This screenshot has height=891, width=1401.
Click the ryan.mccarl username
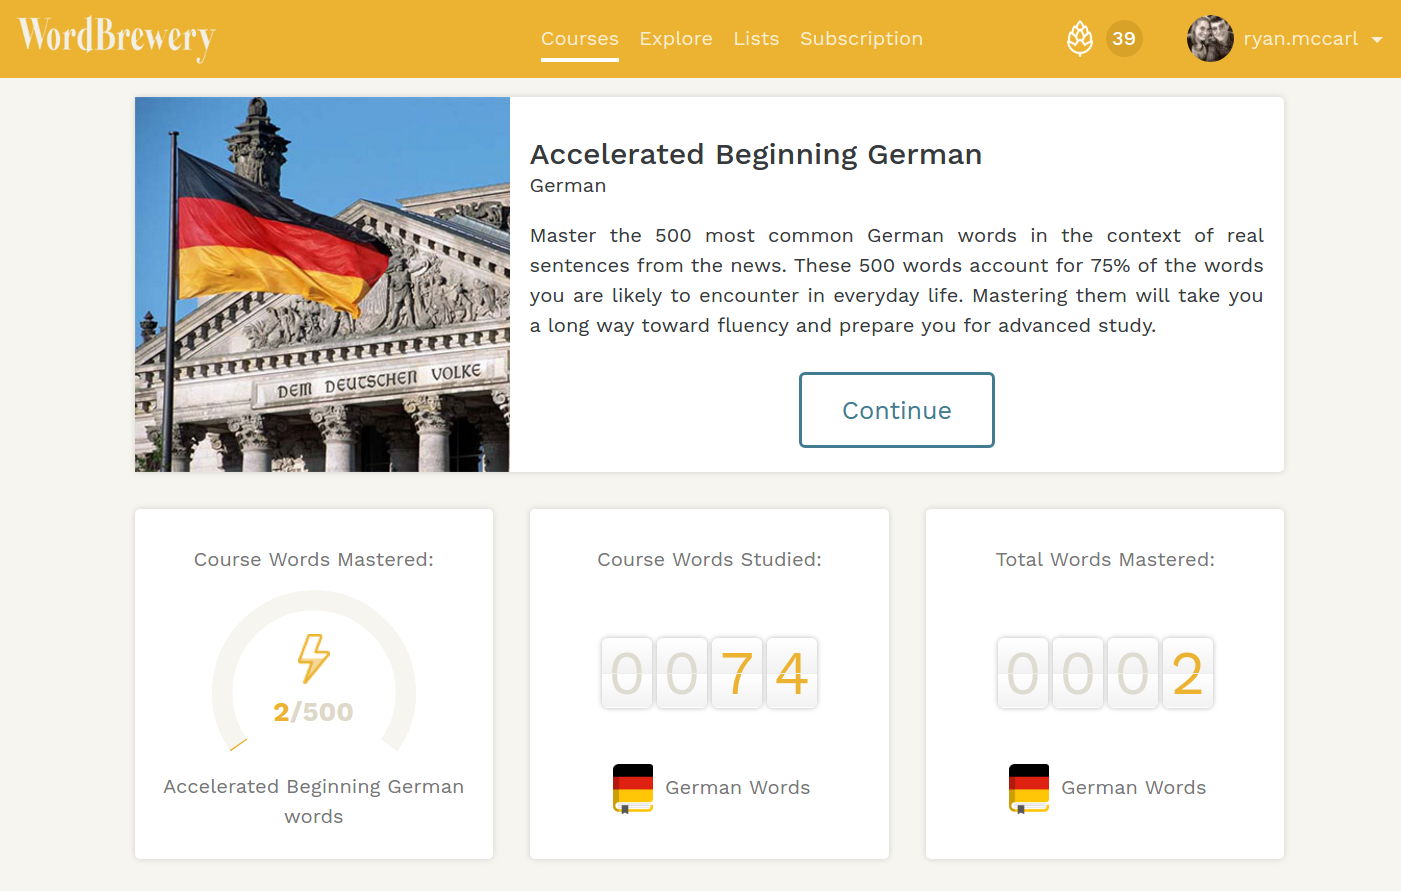(1301, 39)
